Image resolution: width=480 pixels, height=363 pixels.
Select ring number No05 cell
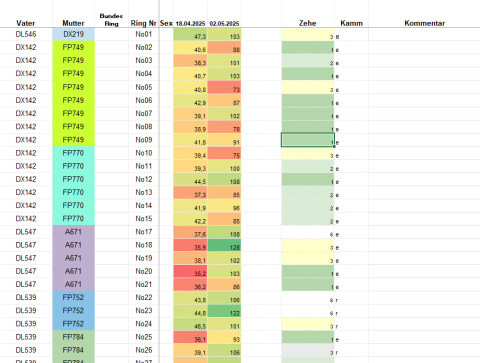coord(144,87)
